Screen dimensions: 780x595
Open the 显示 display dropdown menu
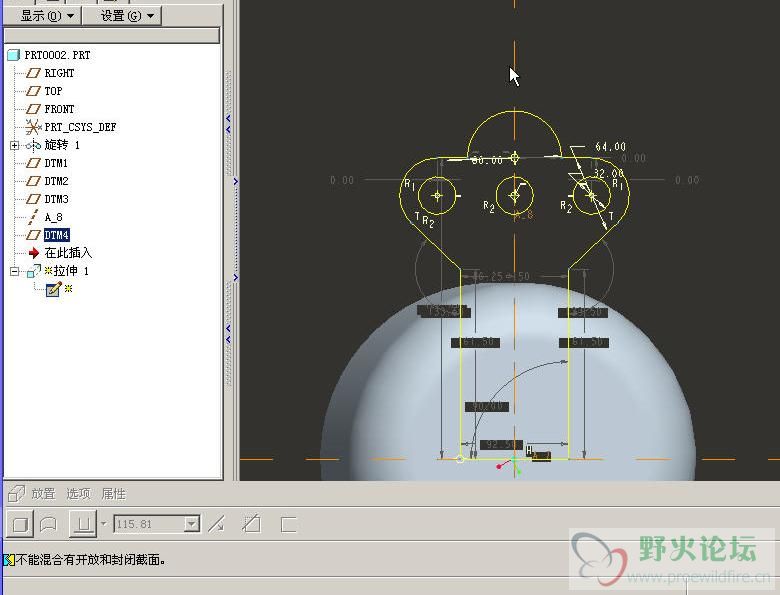click(x=42, y=16)
